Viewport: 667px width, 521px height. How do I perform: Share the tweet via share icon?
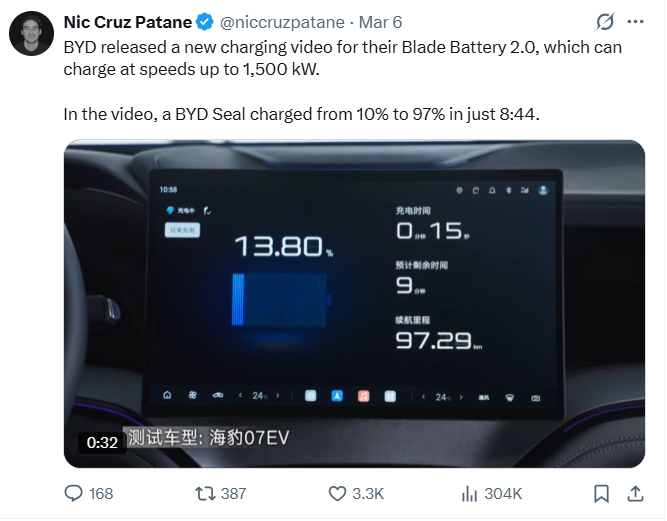[635, 493]
